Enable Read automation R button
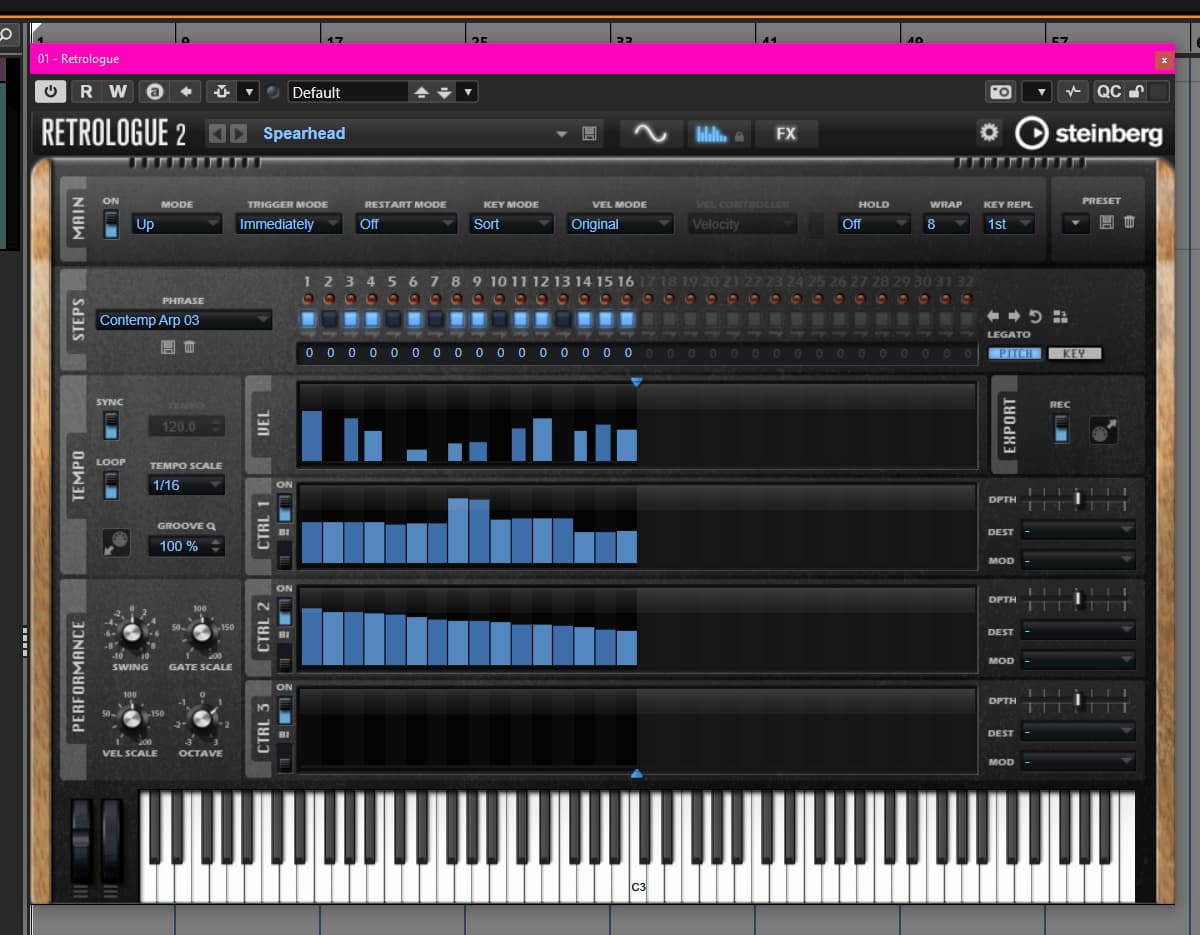 (86, 92)
